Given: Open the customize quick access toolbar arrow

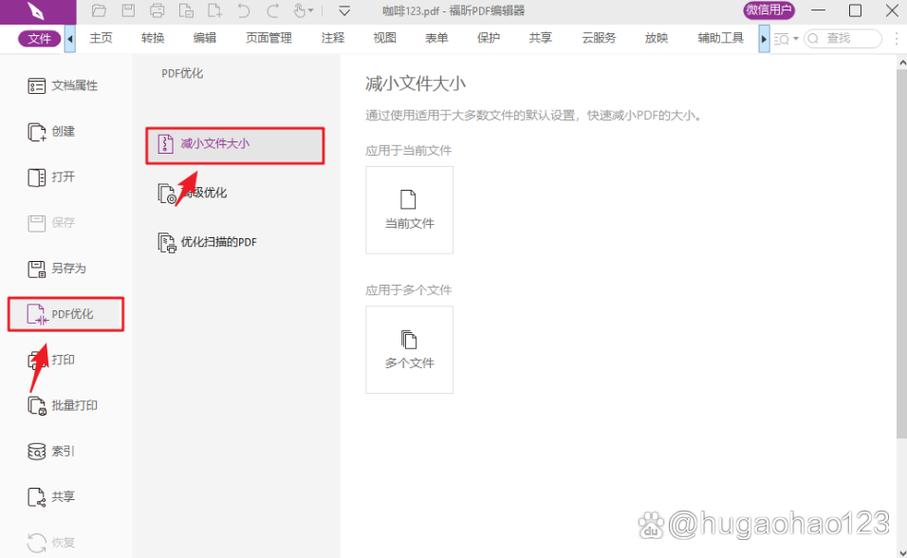Looking at the screenshot, I should (344, 10).
